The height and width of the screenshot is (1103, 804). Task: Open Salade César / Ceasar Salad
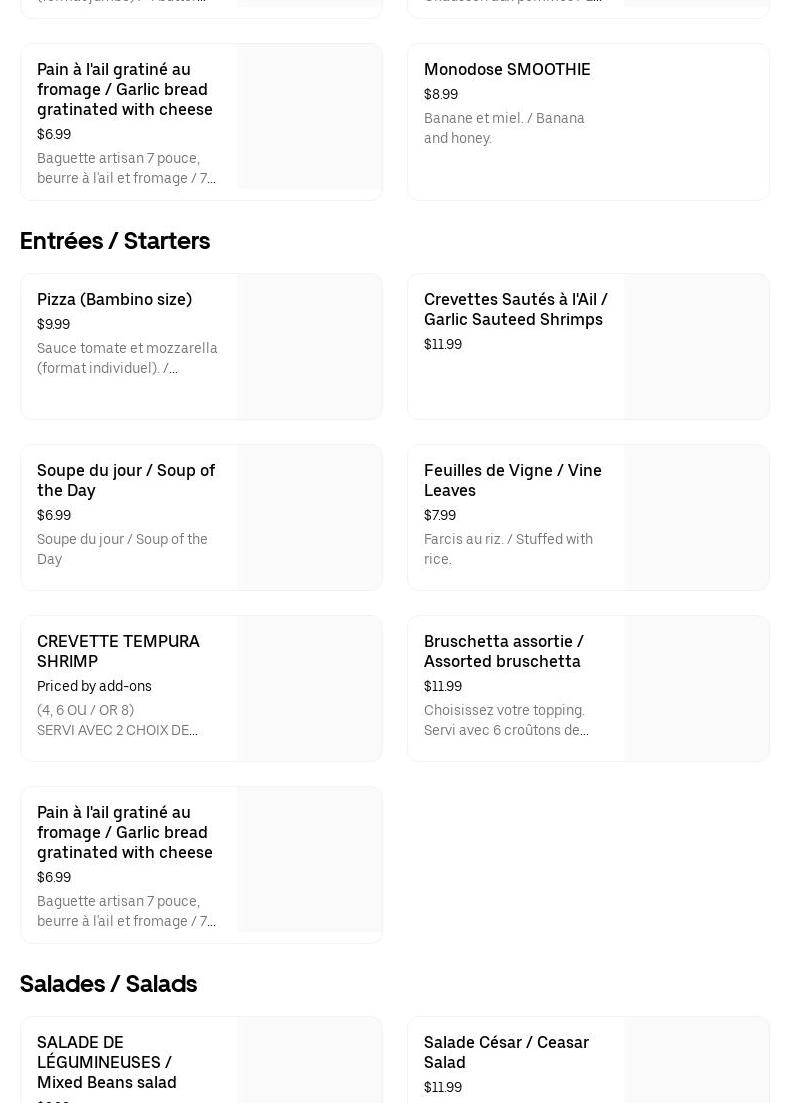click(x=506, y=1052)
